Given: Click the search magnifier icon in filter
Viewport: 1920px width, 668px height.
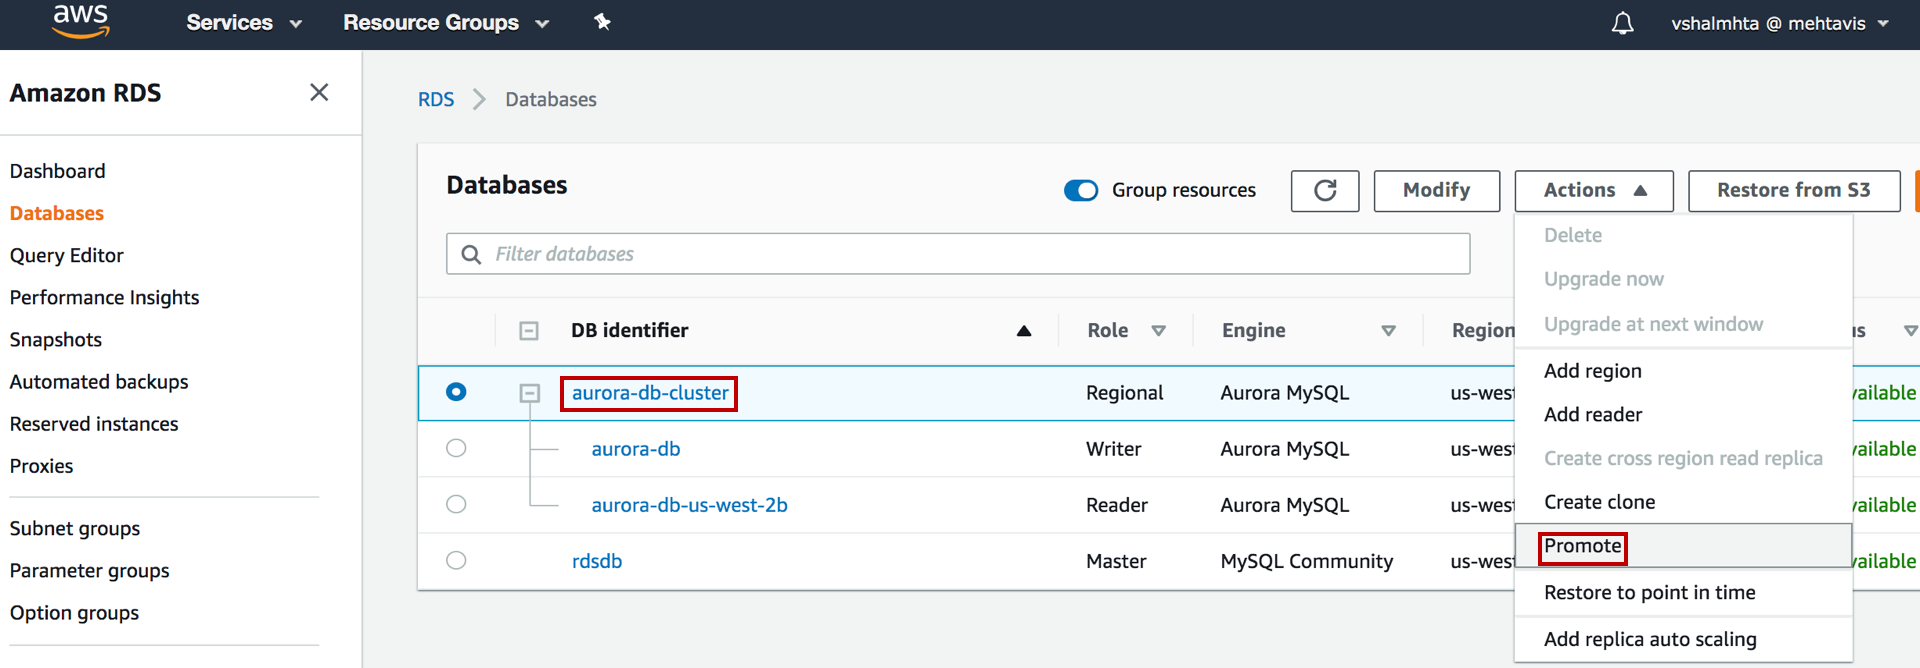Looking at the screenshot, I should click(x=471, y=254).
